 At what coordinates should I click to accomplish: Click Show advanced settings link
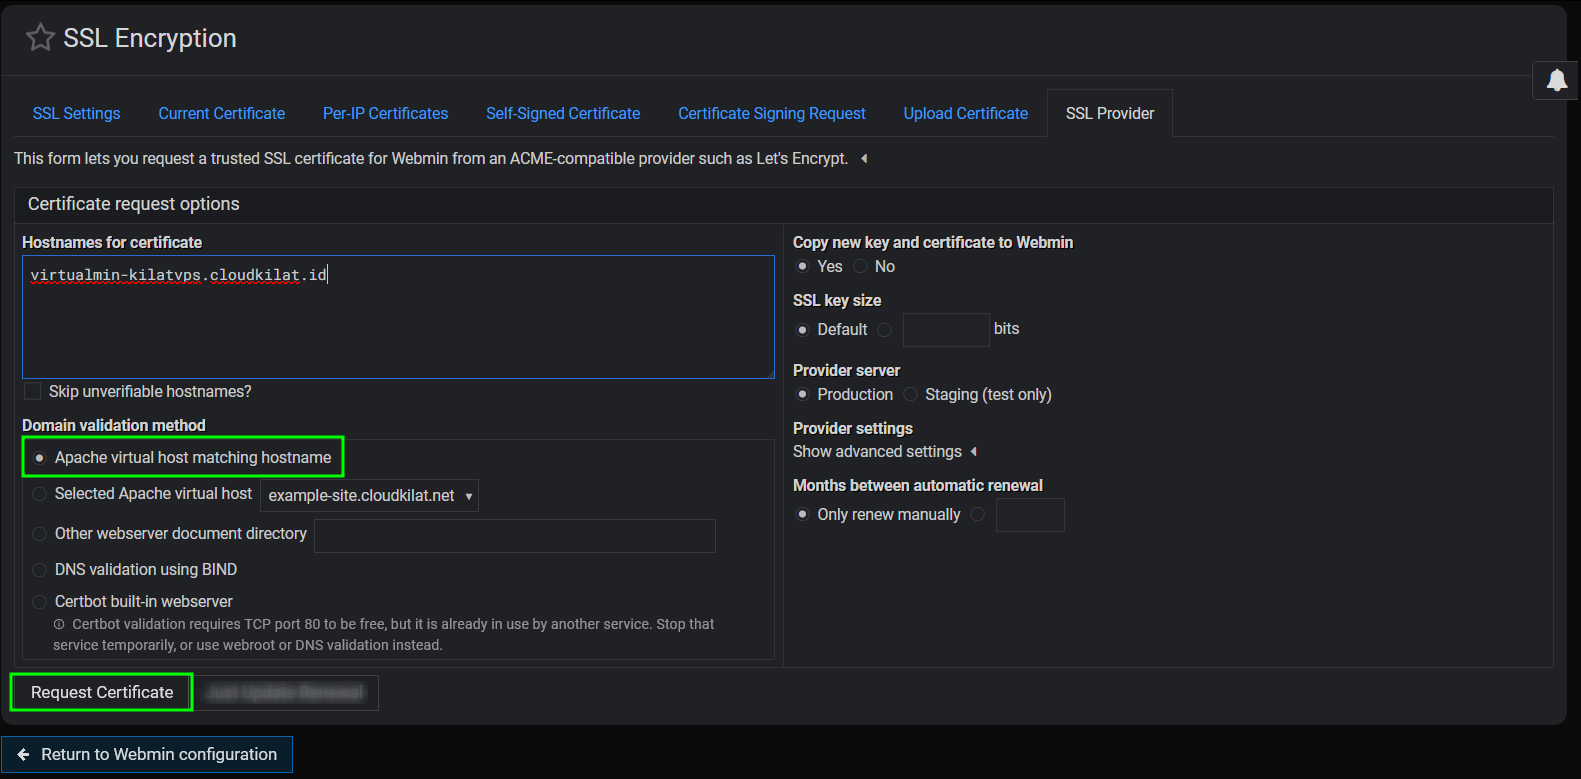877,452
